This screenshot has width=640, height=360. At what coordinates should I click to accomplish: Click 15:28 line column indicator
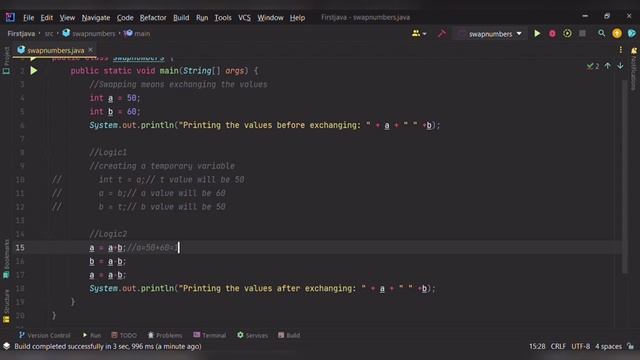[x=537, y=346]
